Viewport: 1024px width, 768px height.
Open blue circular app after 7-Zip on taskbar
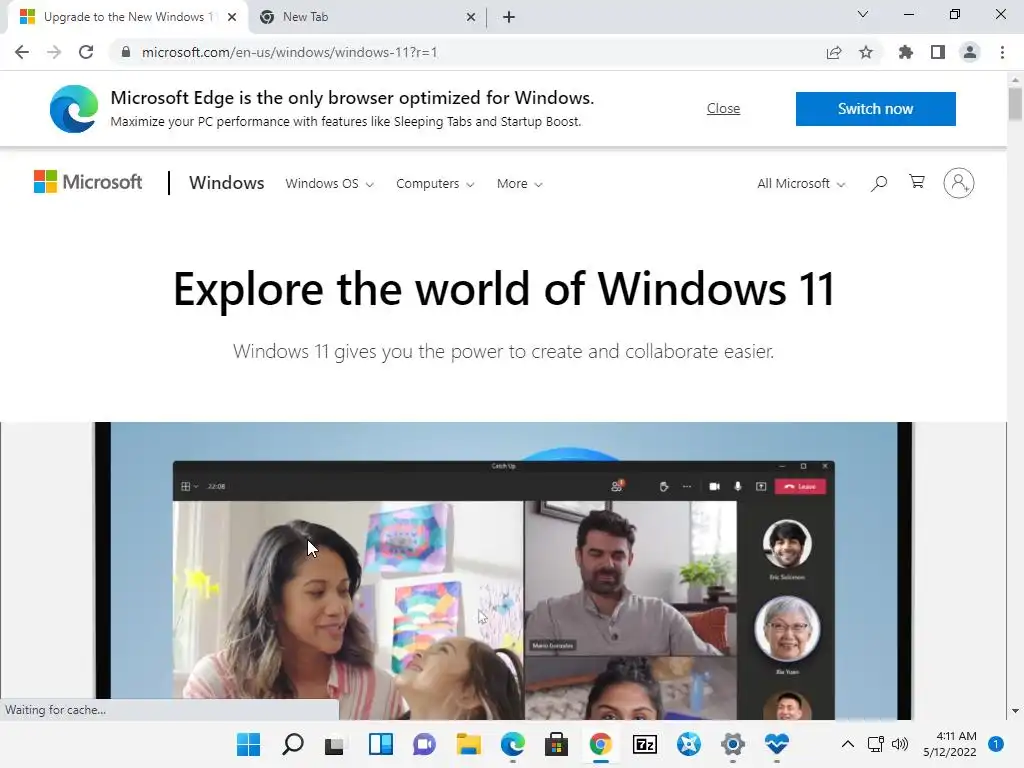pos(688,744)
